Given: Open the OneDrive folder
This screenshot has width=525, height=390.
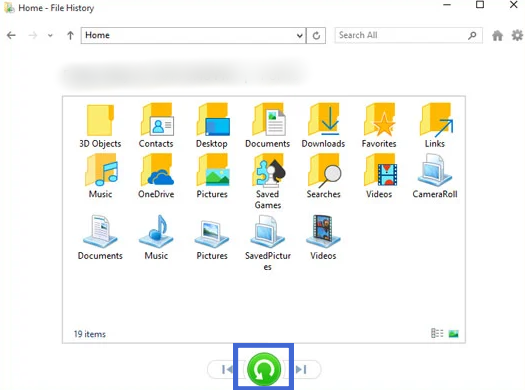Looking at the screenshot, I should click(156, 176).
